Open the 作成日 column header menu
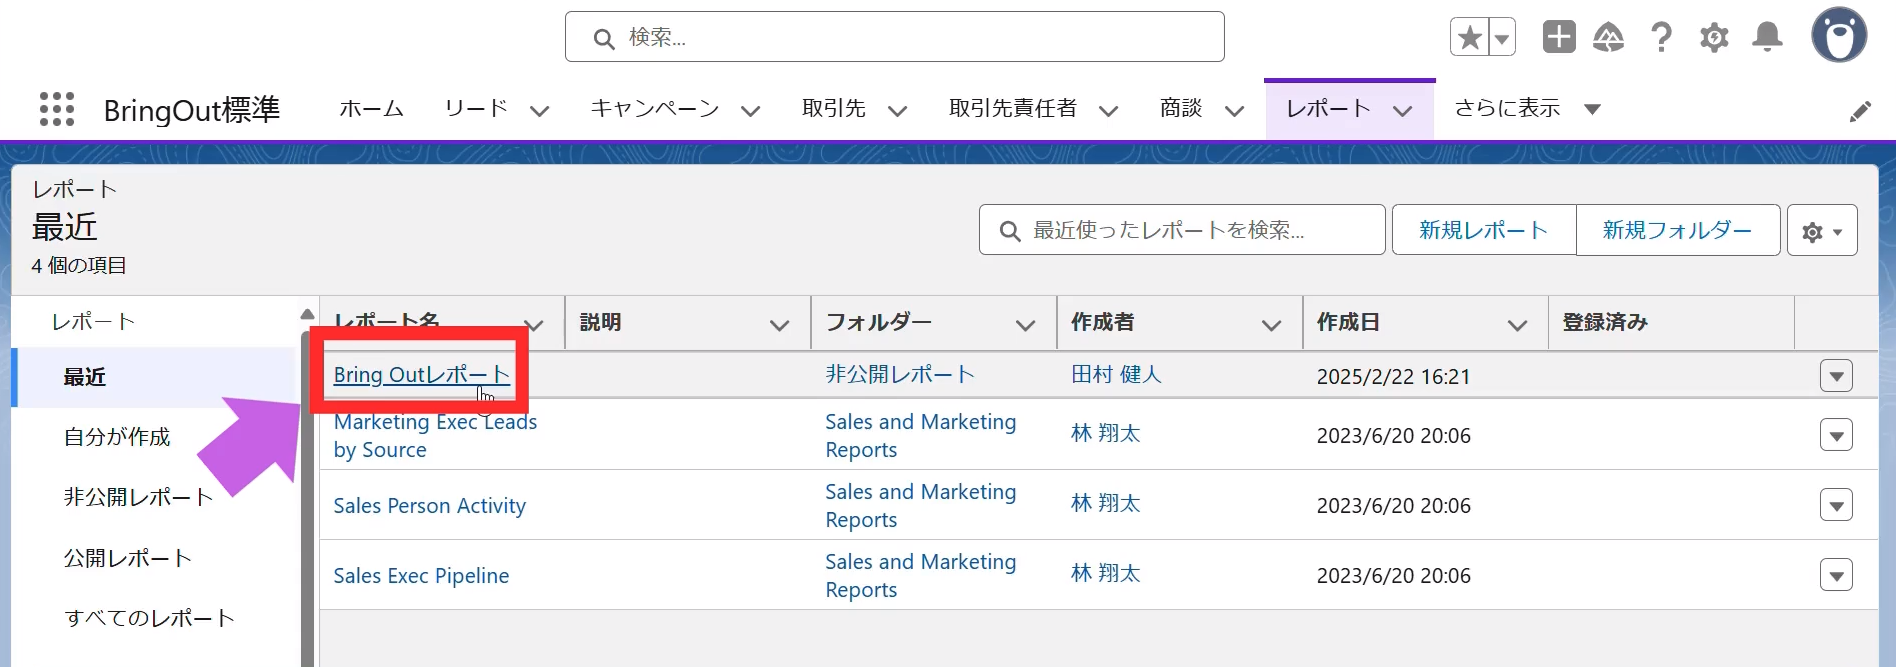1896x667 pixels. 1518,325
